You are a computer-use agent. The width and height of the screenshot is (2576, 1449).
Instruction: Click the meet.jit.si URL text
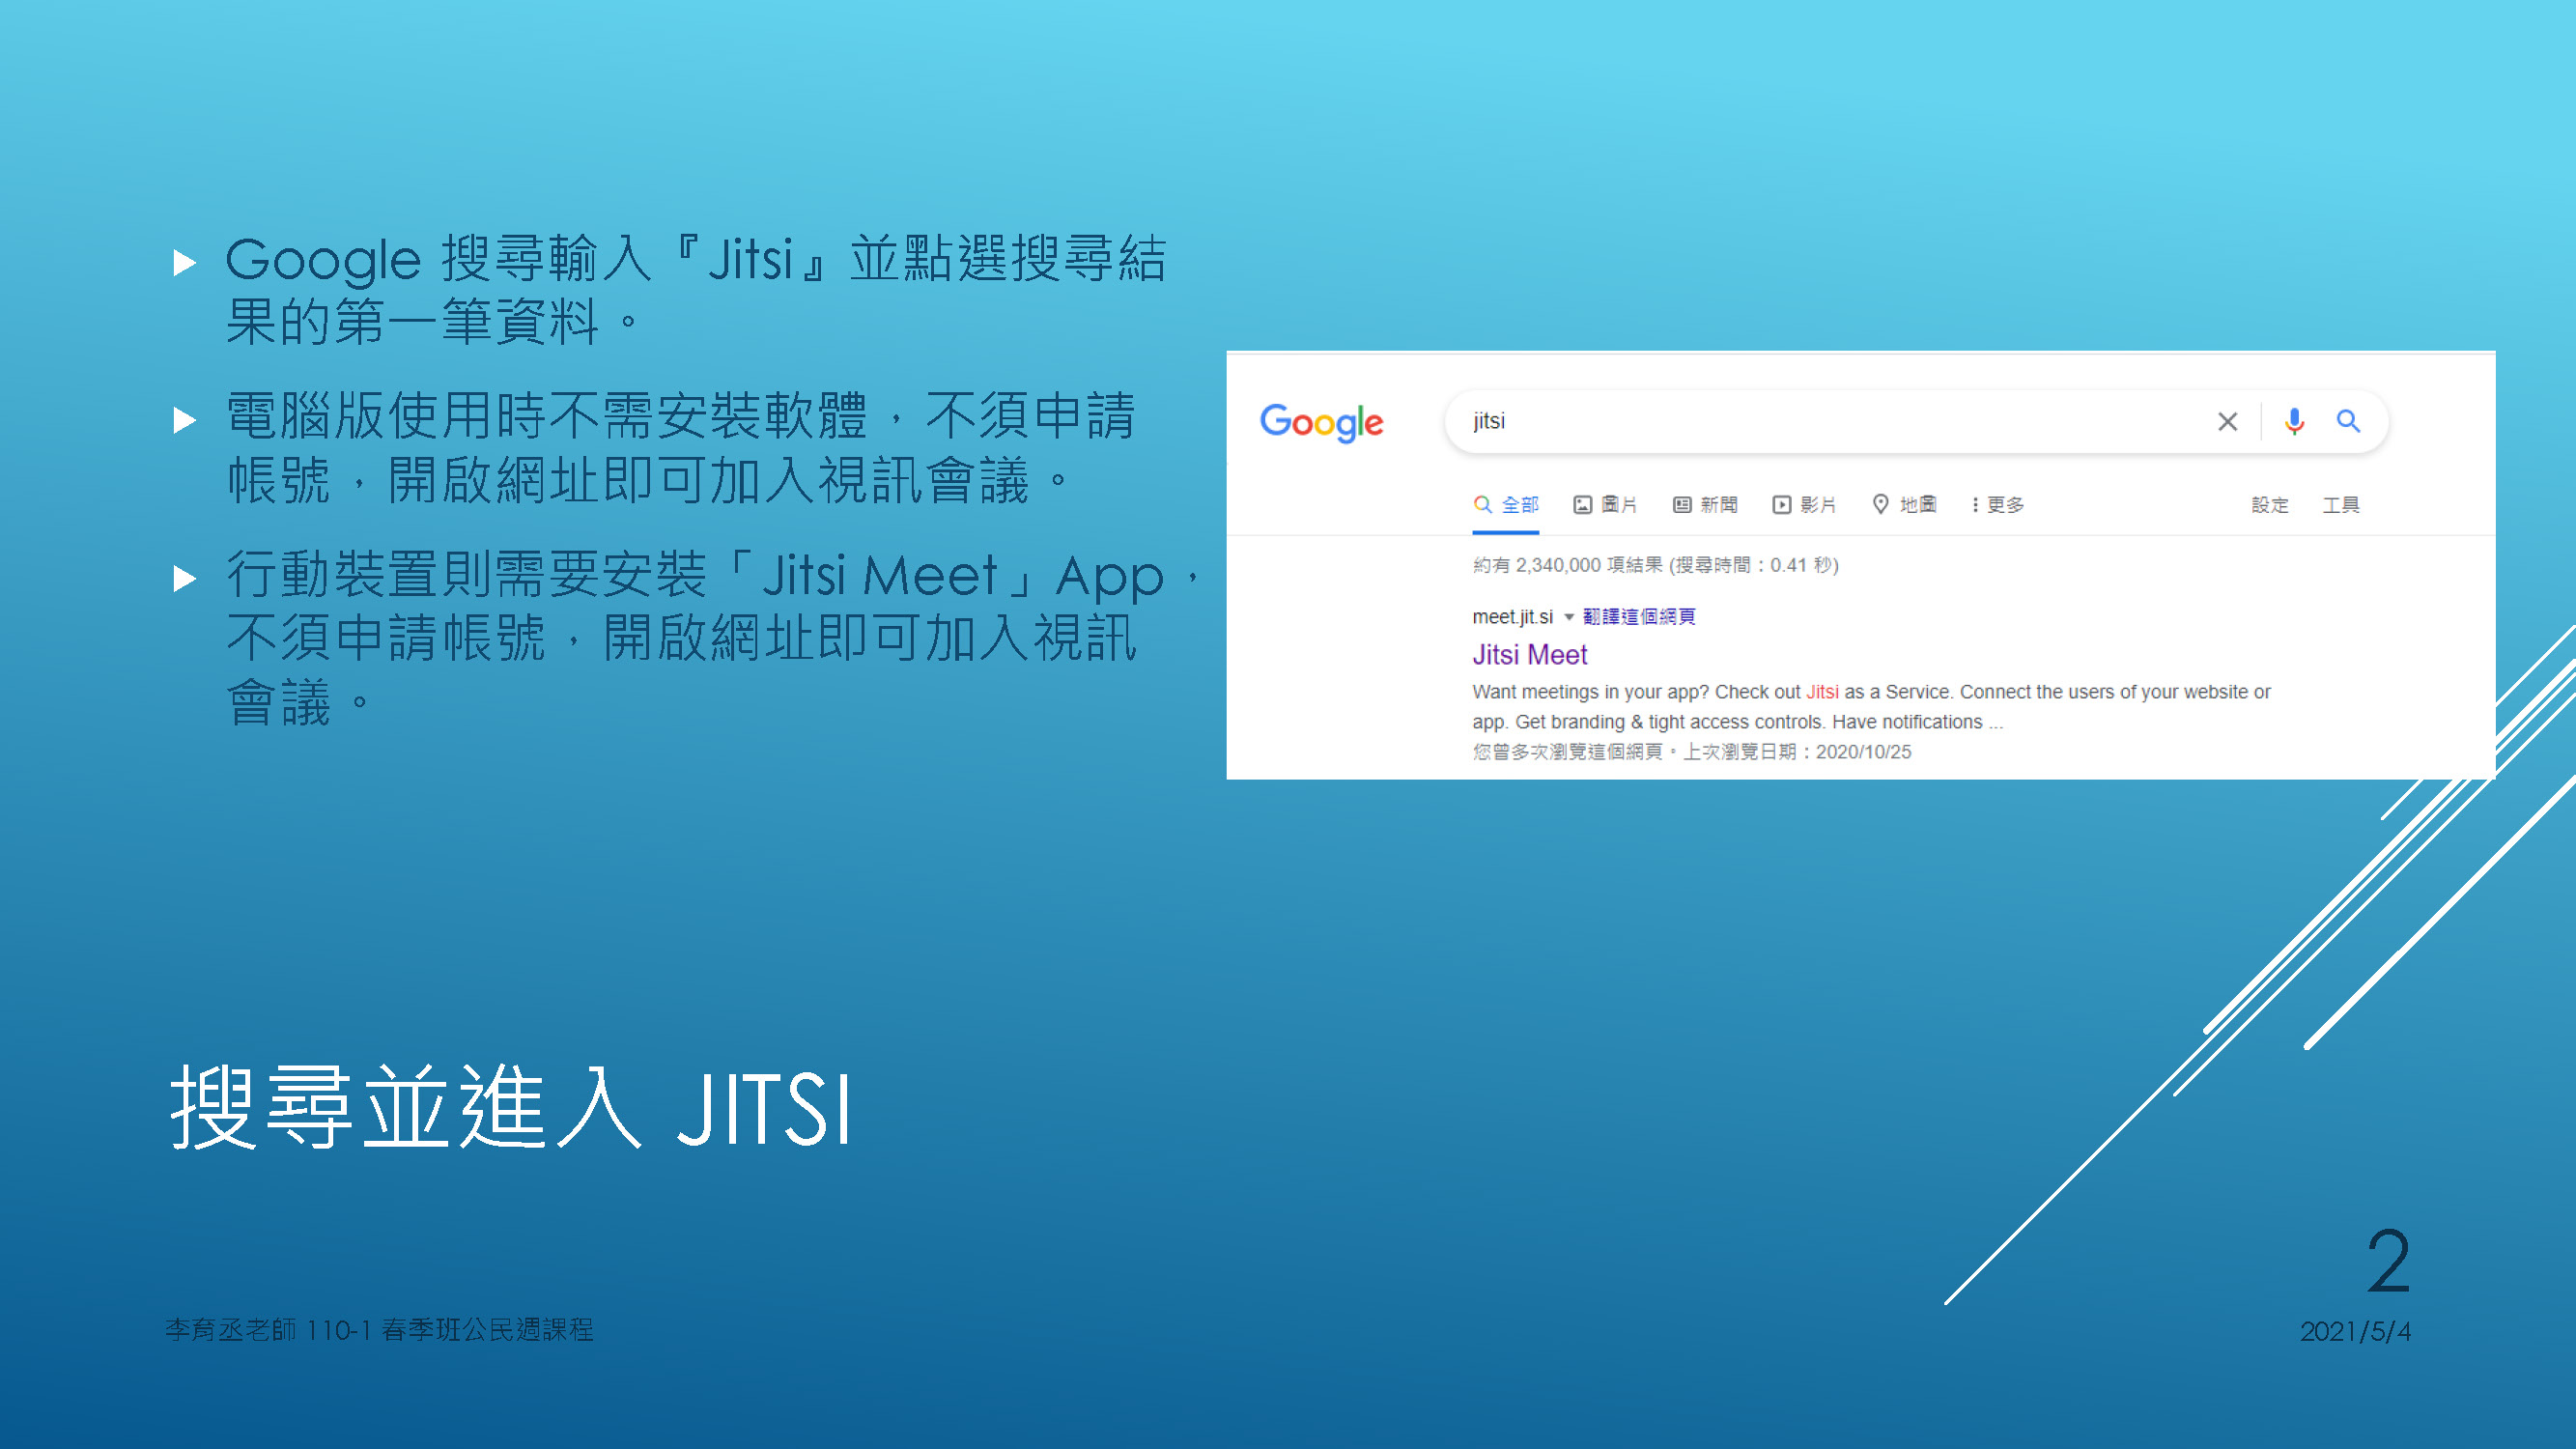1512,617
